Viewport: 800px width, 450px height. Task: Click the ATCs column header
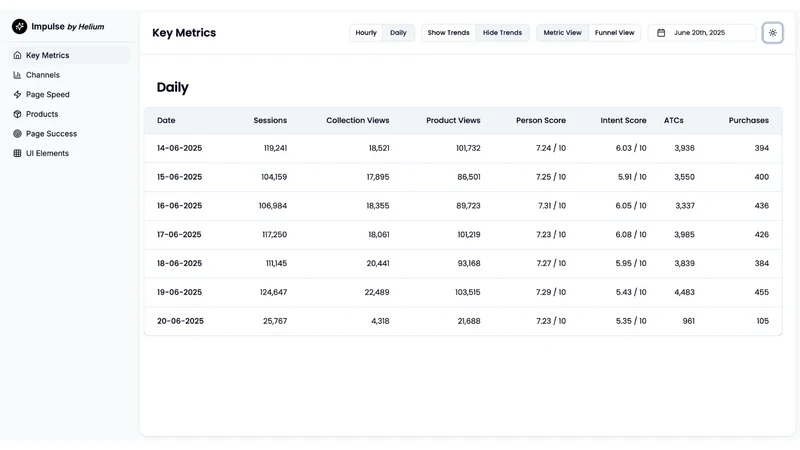(673, 120)
